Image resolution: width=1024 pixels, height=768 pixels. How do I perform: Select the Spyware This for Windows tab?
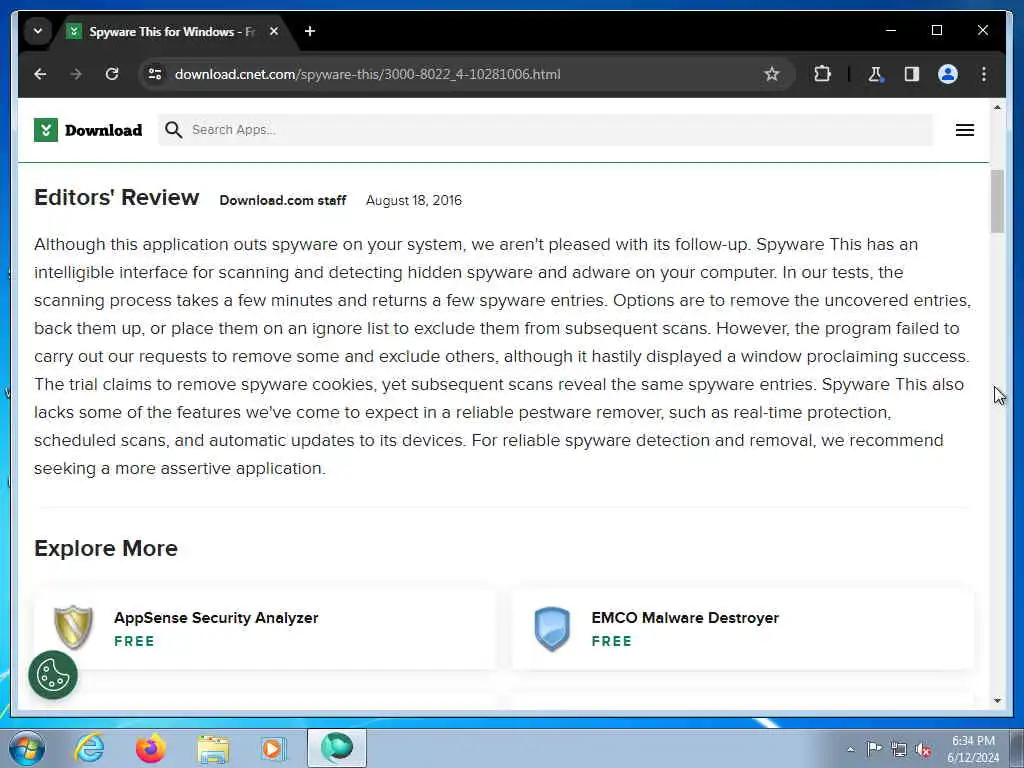(x=173, y=31)
